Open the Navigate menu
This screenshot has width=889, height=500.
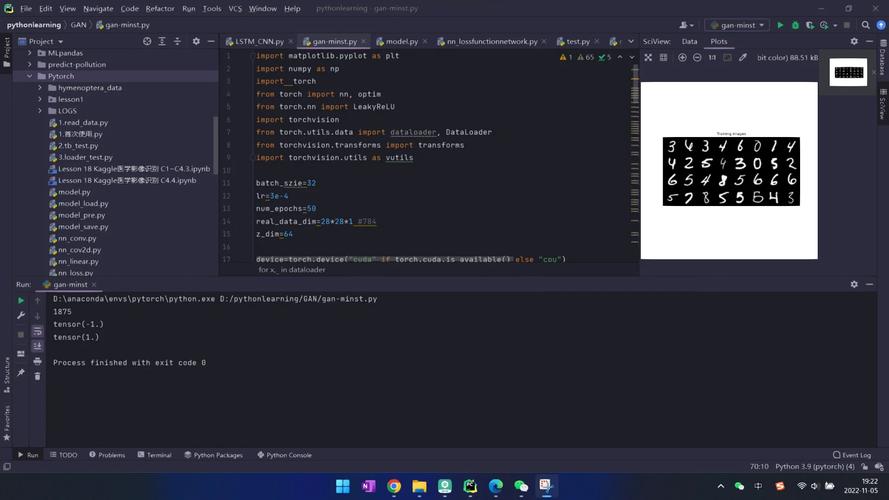pyautogui.click(x=98, y=9)
